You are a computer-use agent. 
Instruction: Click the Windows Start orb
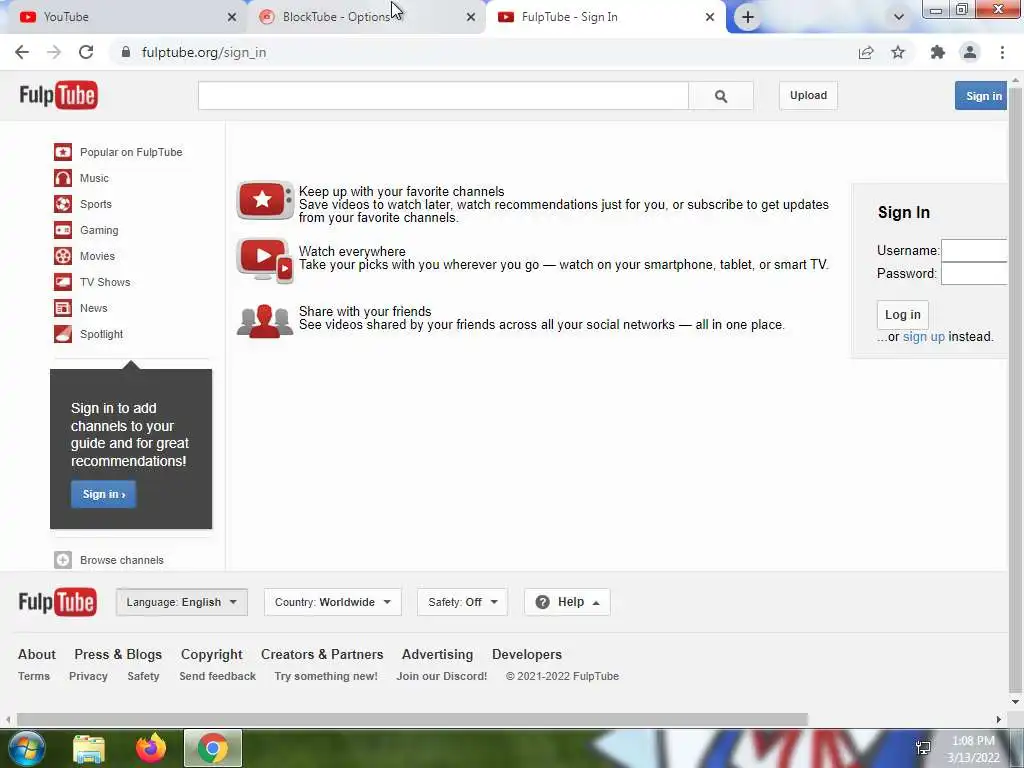[x=26, y=748]
